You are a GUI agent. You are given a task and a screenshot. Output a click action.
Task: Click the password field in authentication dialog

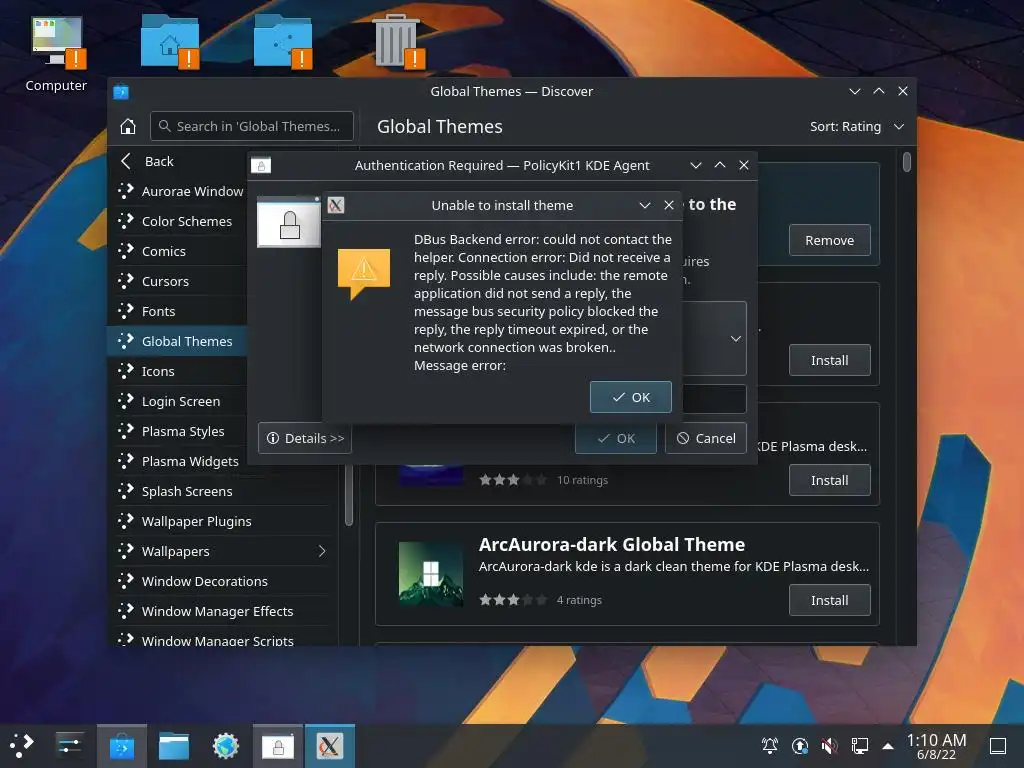click(714, 399)
